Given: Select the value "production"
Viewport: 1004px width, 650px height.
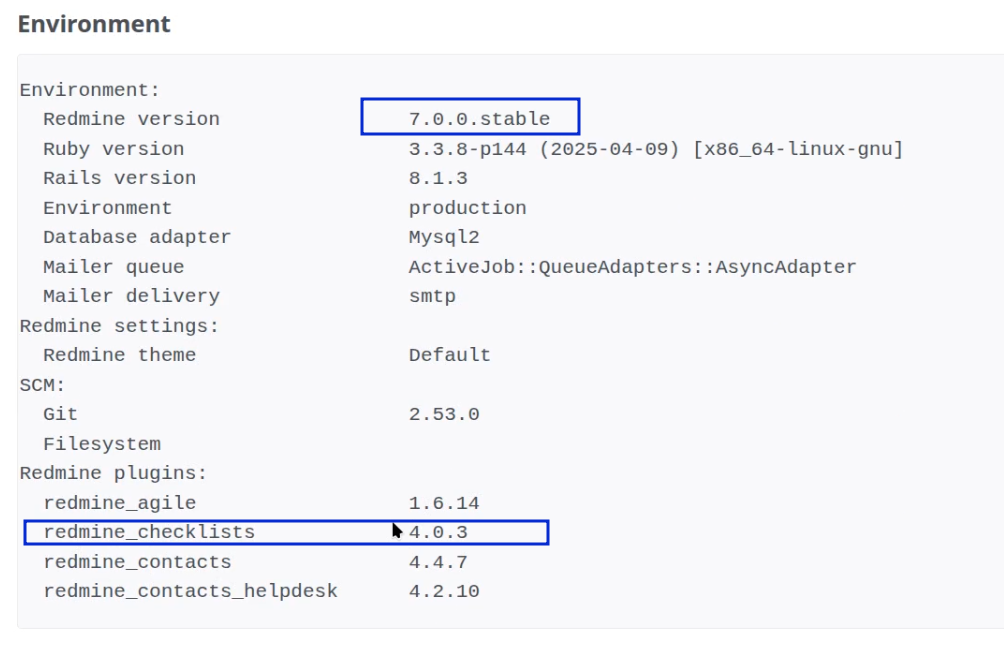Looking at the screenshot, I should (467, 208).
